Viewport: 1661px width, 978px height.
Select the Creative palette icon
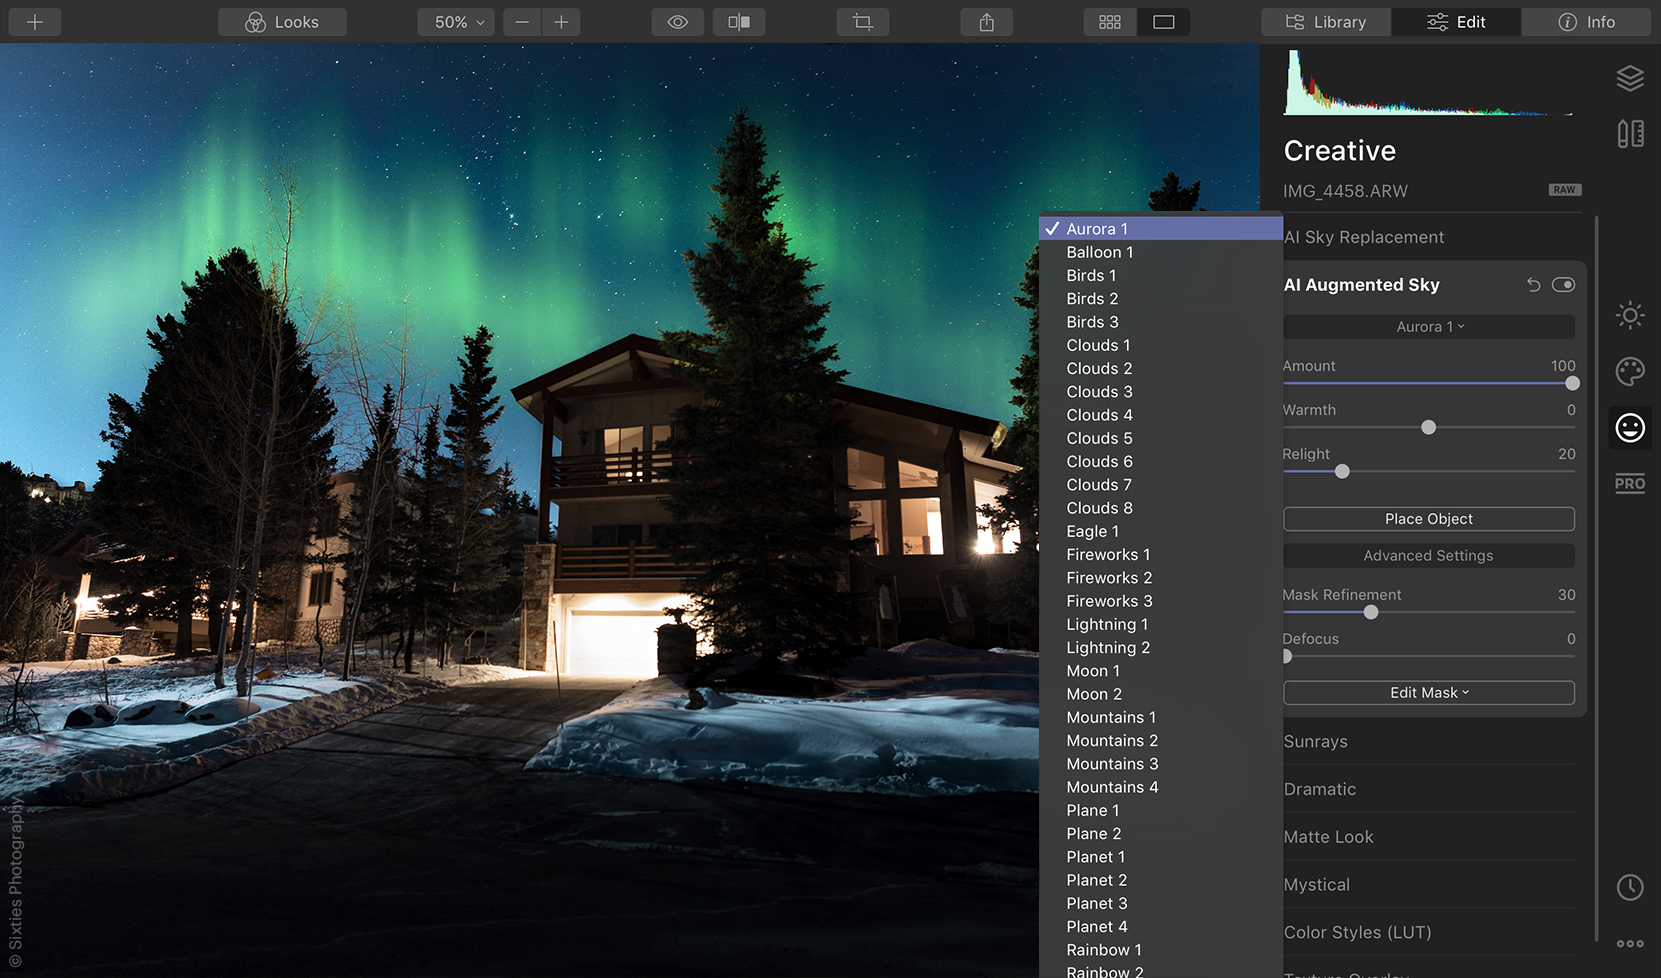pyautogui.click(x=1630, y=372)
